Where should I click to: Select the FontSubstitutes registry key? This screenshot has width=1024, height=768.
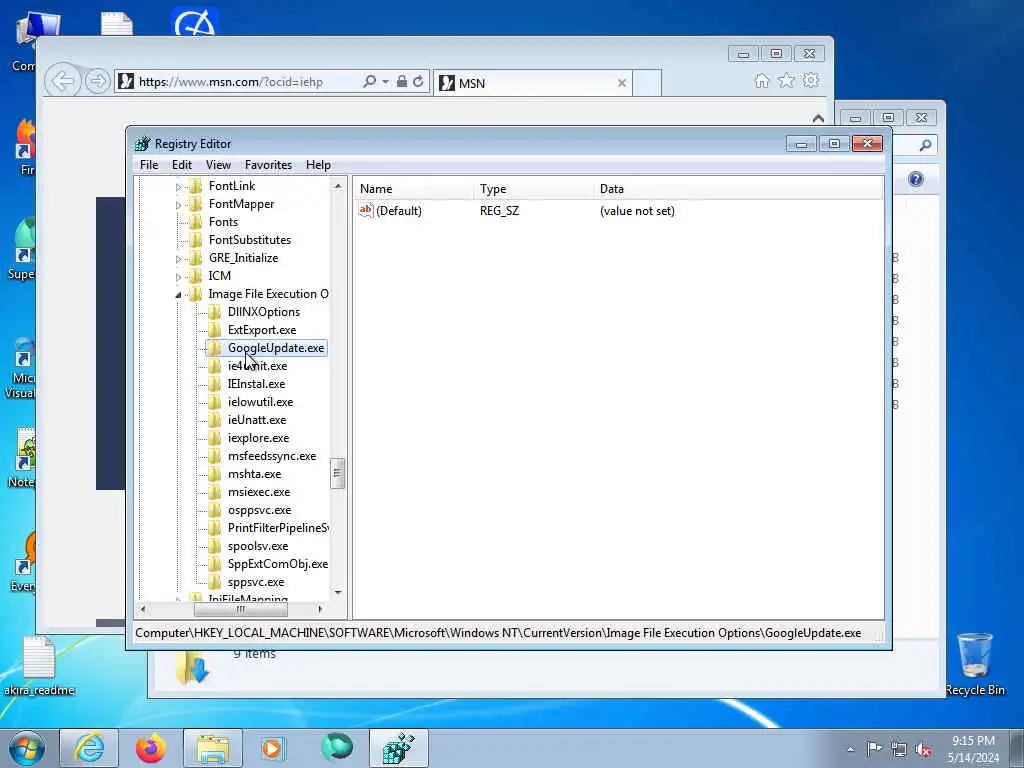[x=249, y=240]
